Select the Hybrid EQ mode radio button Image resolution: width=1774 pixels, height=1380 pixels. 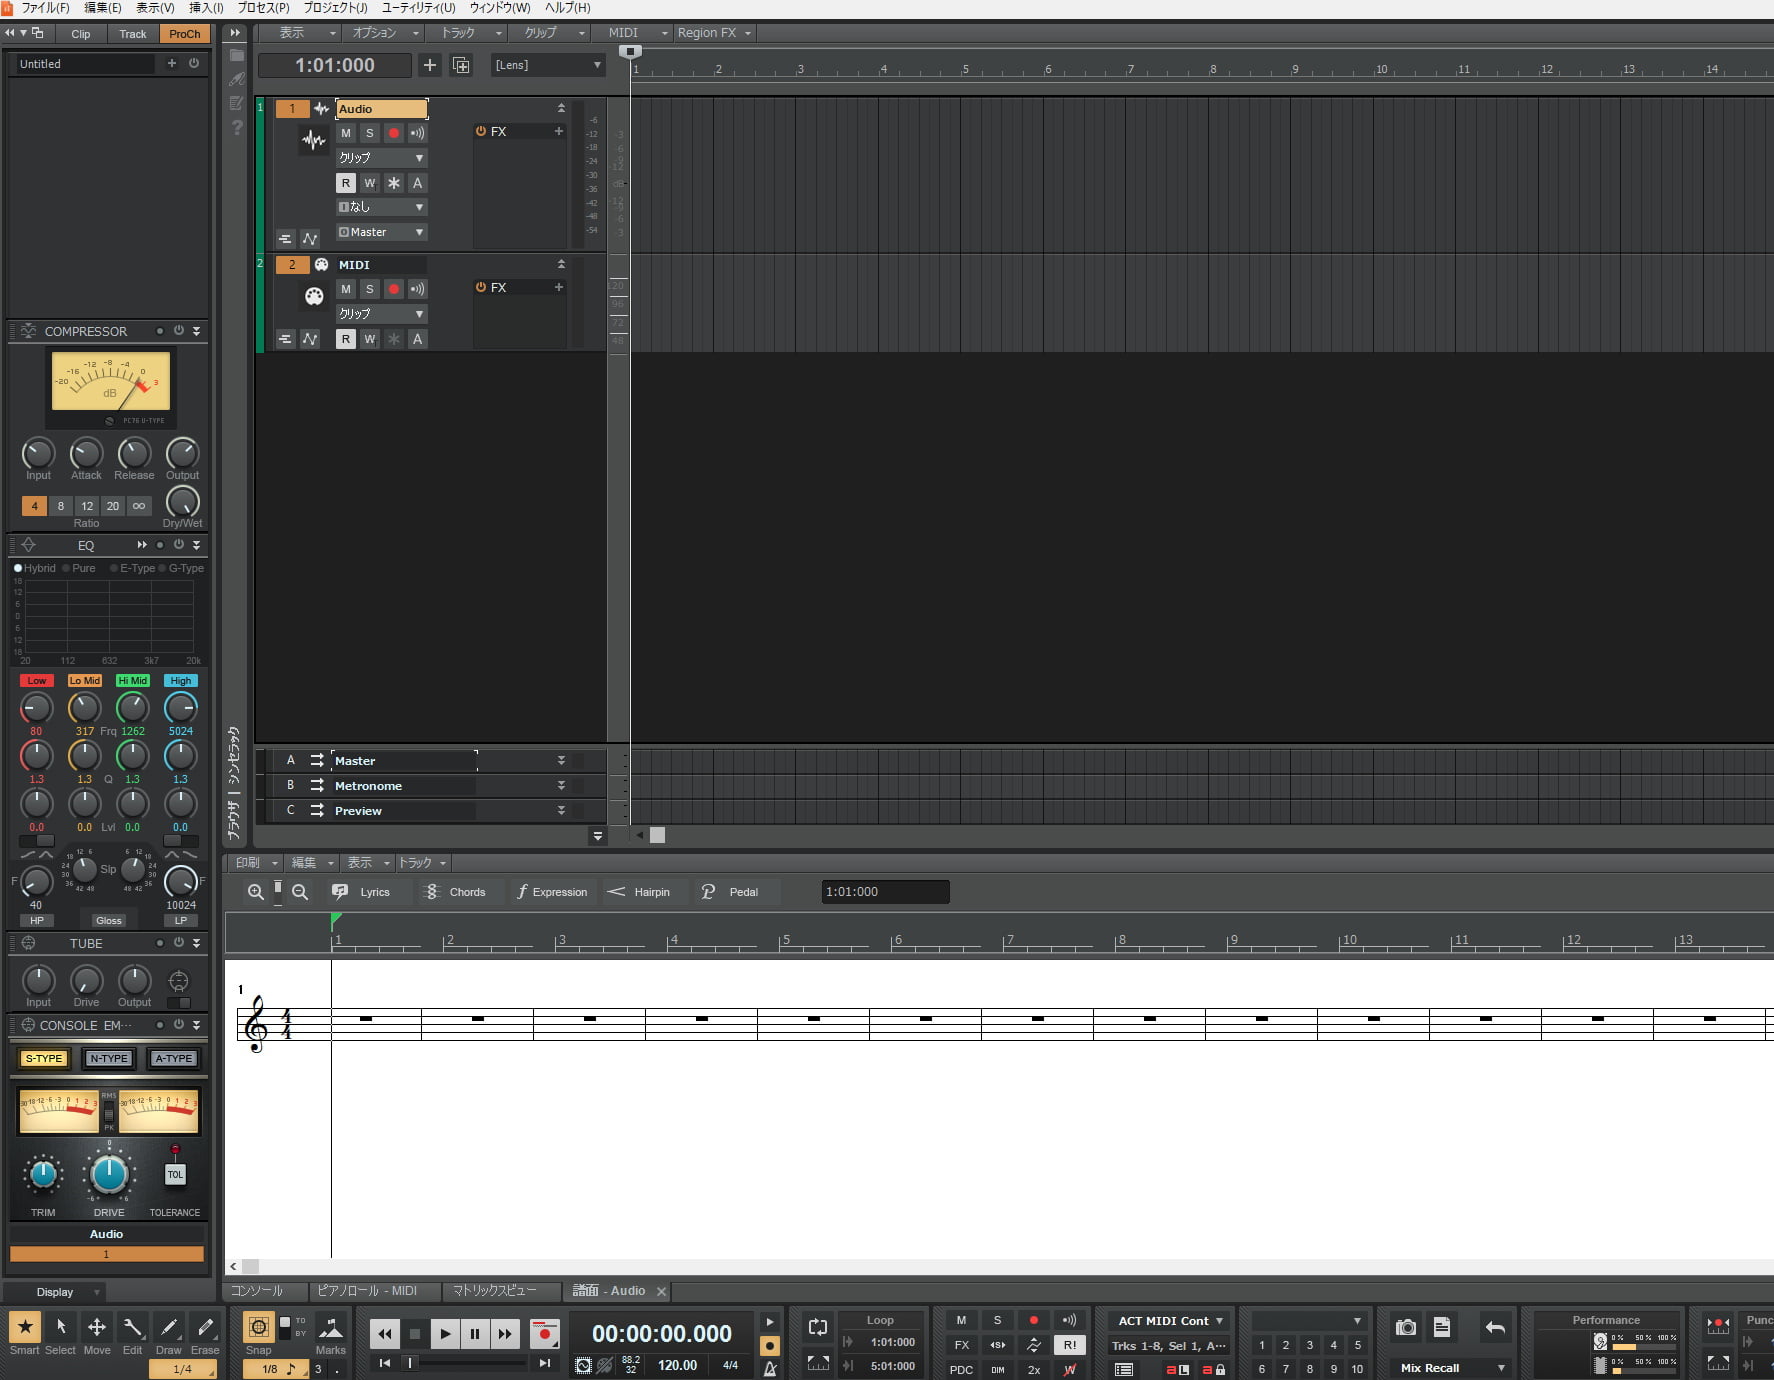point(18,568)
